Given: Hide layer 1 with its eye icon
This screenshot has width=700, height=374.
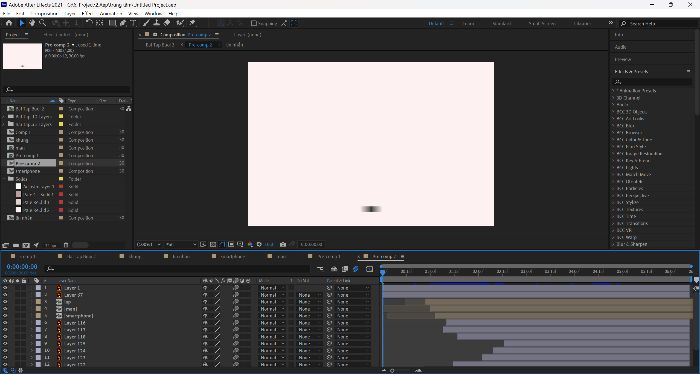Looking at the screenshot, I should click(x=5, y=288).
